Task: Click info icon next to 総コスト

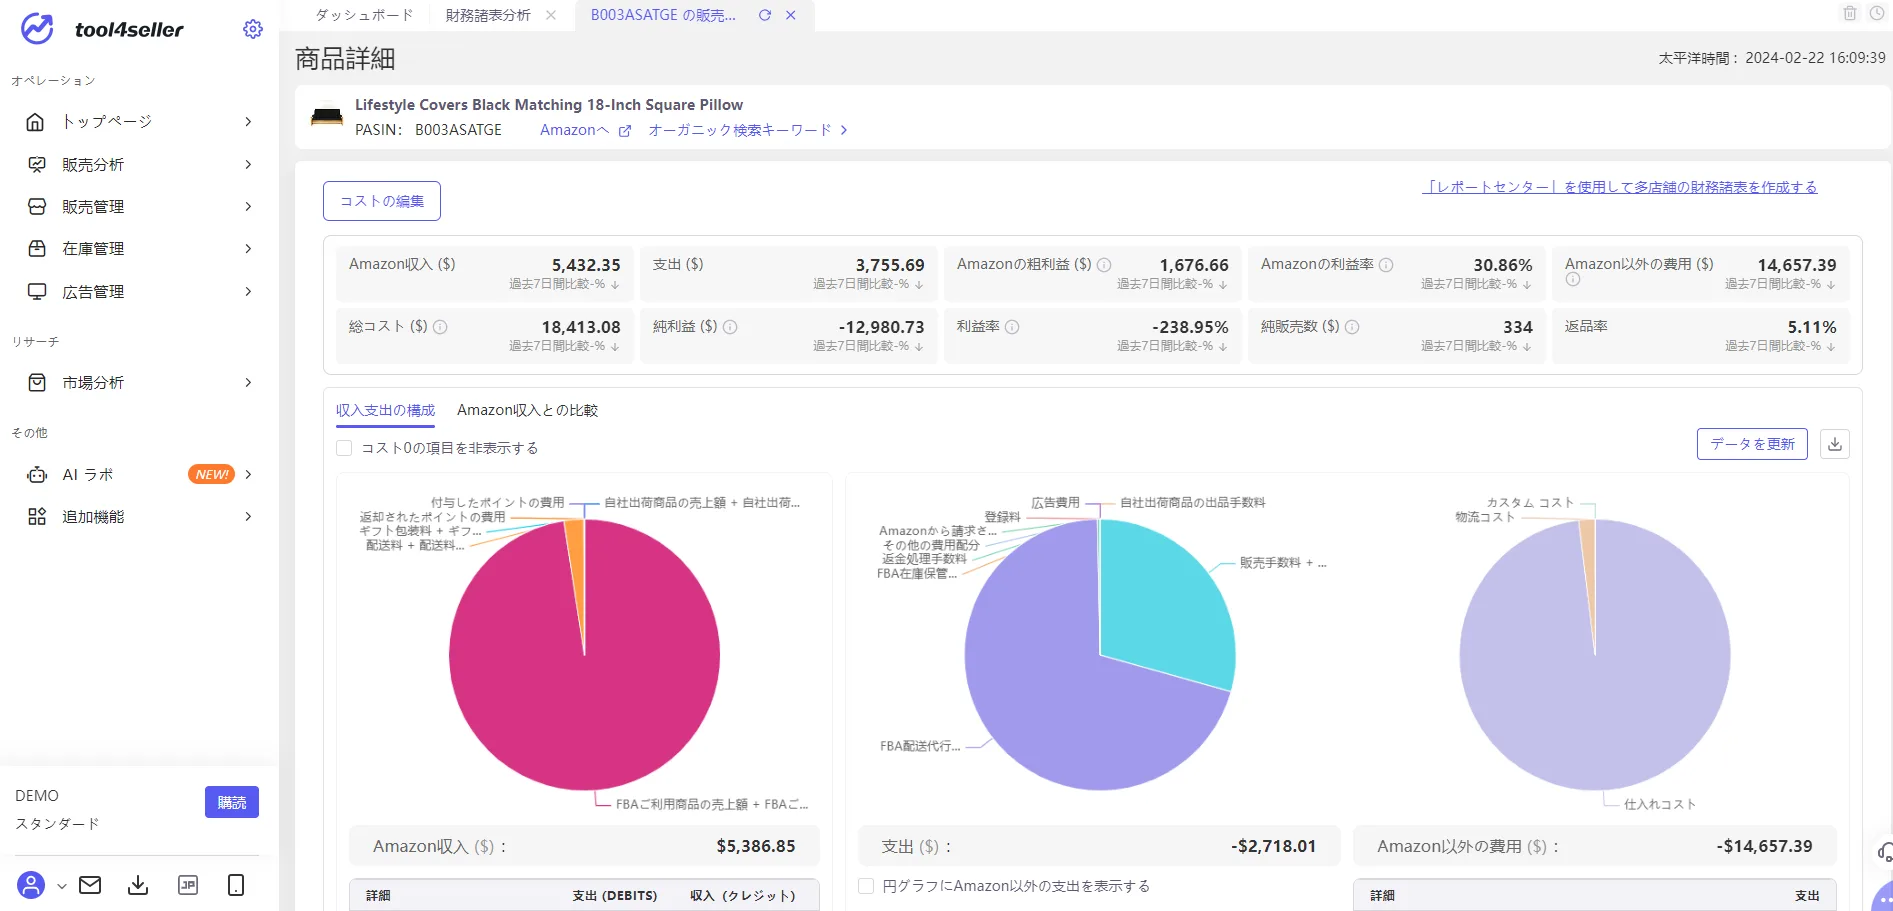Action: (440, 327)
